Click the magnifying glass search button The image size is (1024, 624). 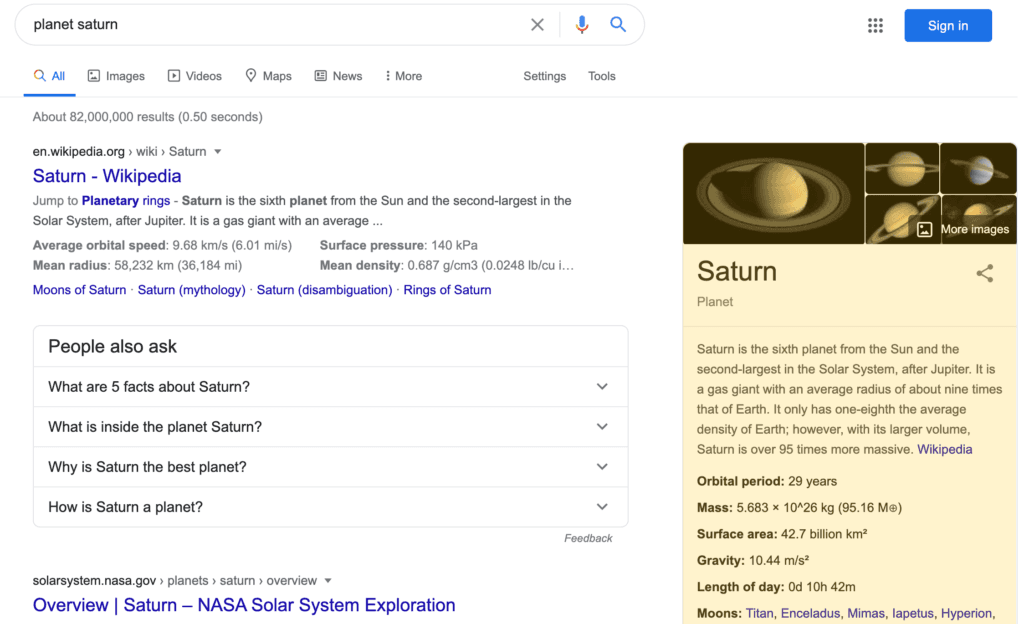coord(618,25)
